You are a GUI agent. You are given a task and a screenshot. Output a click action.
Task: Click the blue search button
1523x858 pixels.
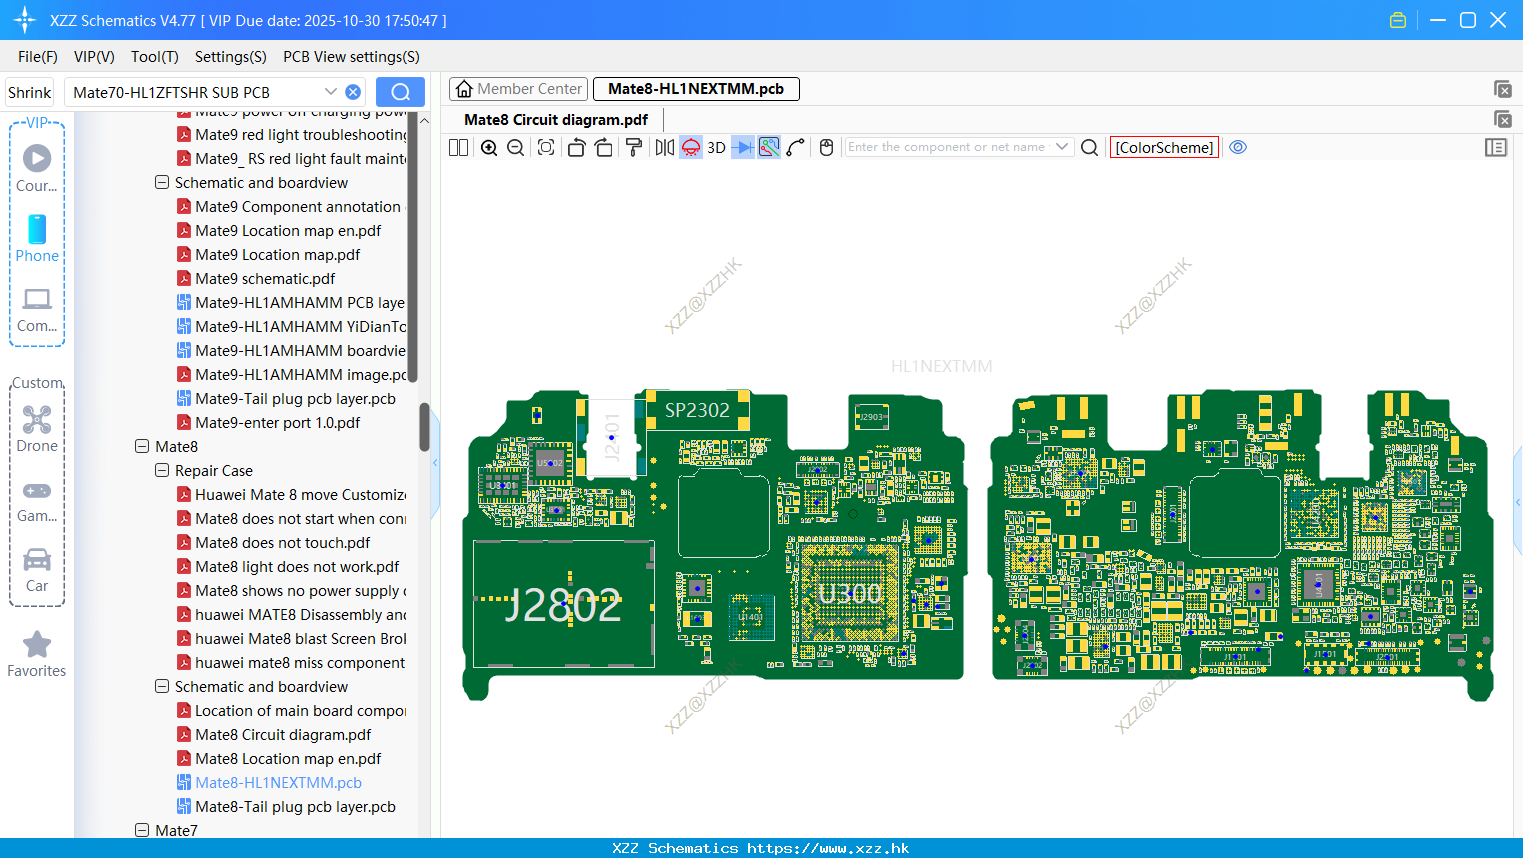(x=400, y=92)
